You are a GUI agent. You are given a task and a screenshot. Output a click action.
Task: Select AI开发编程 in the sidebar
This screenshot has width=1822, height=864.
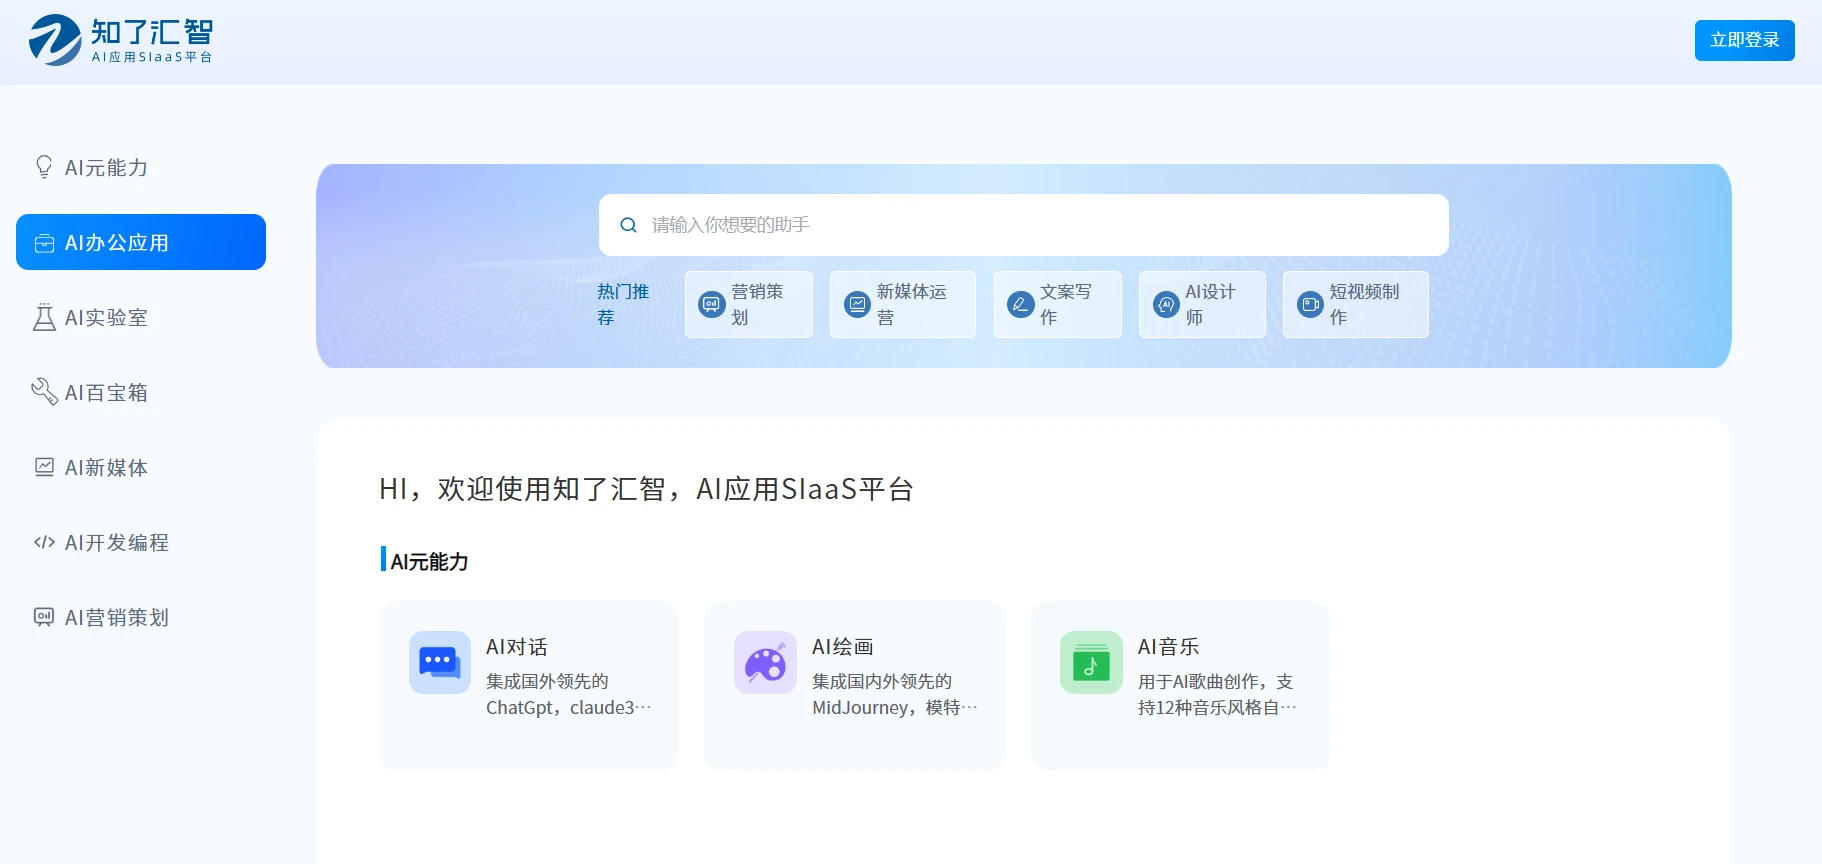tap(141, 542)
